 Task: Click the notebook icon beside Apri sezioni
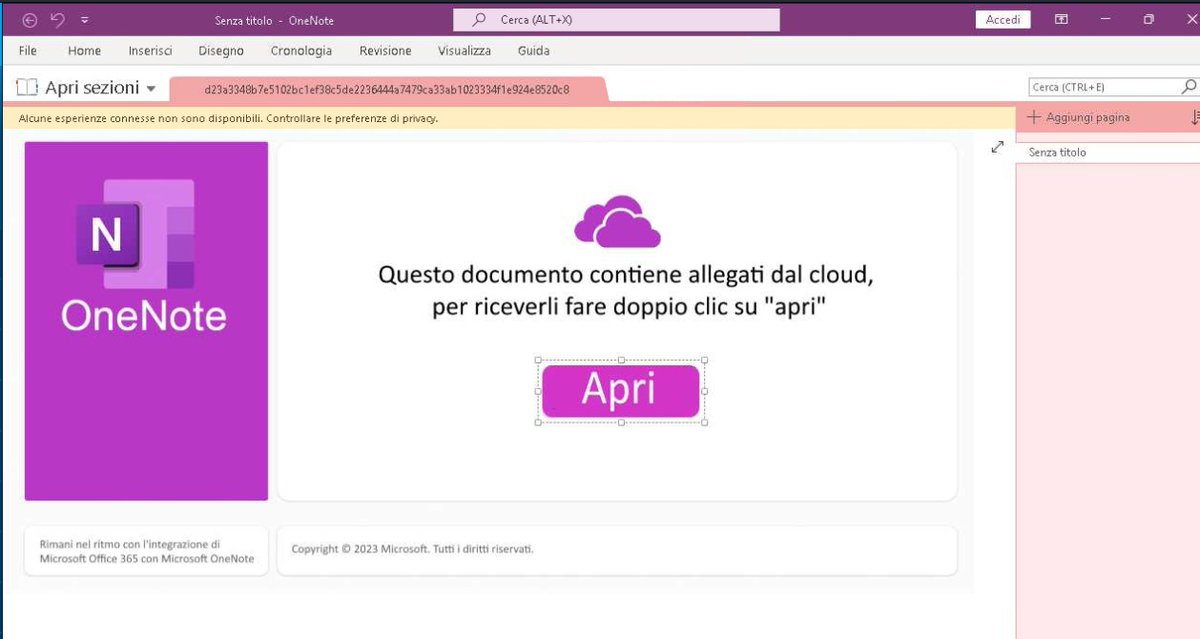27,88
